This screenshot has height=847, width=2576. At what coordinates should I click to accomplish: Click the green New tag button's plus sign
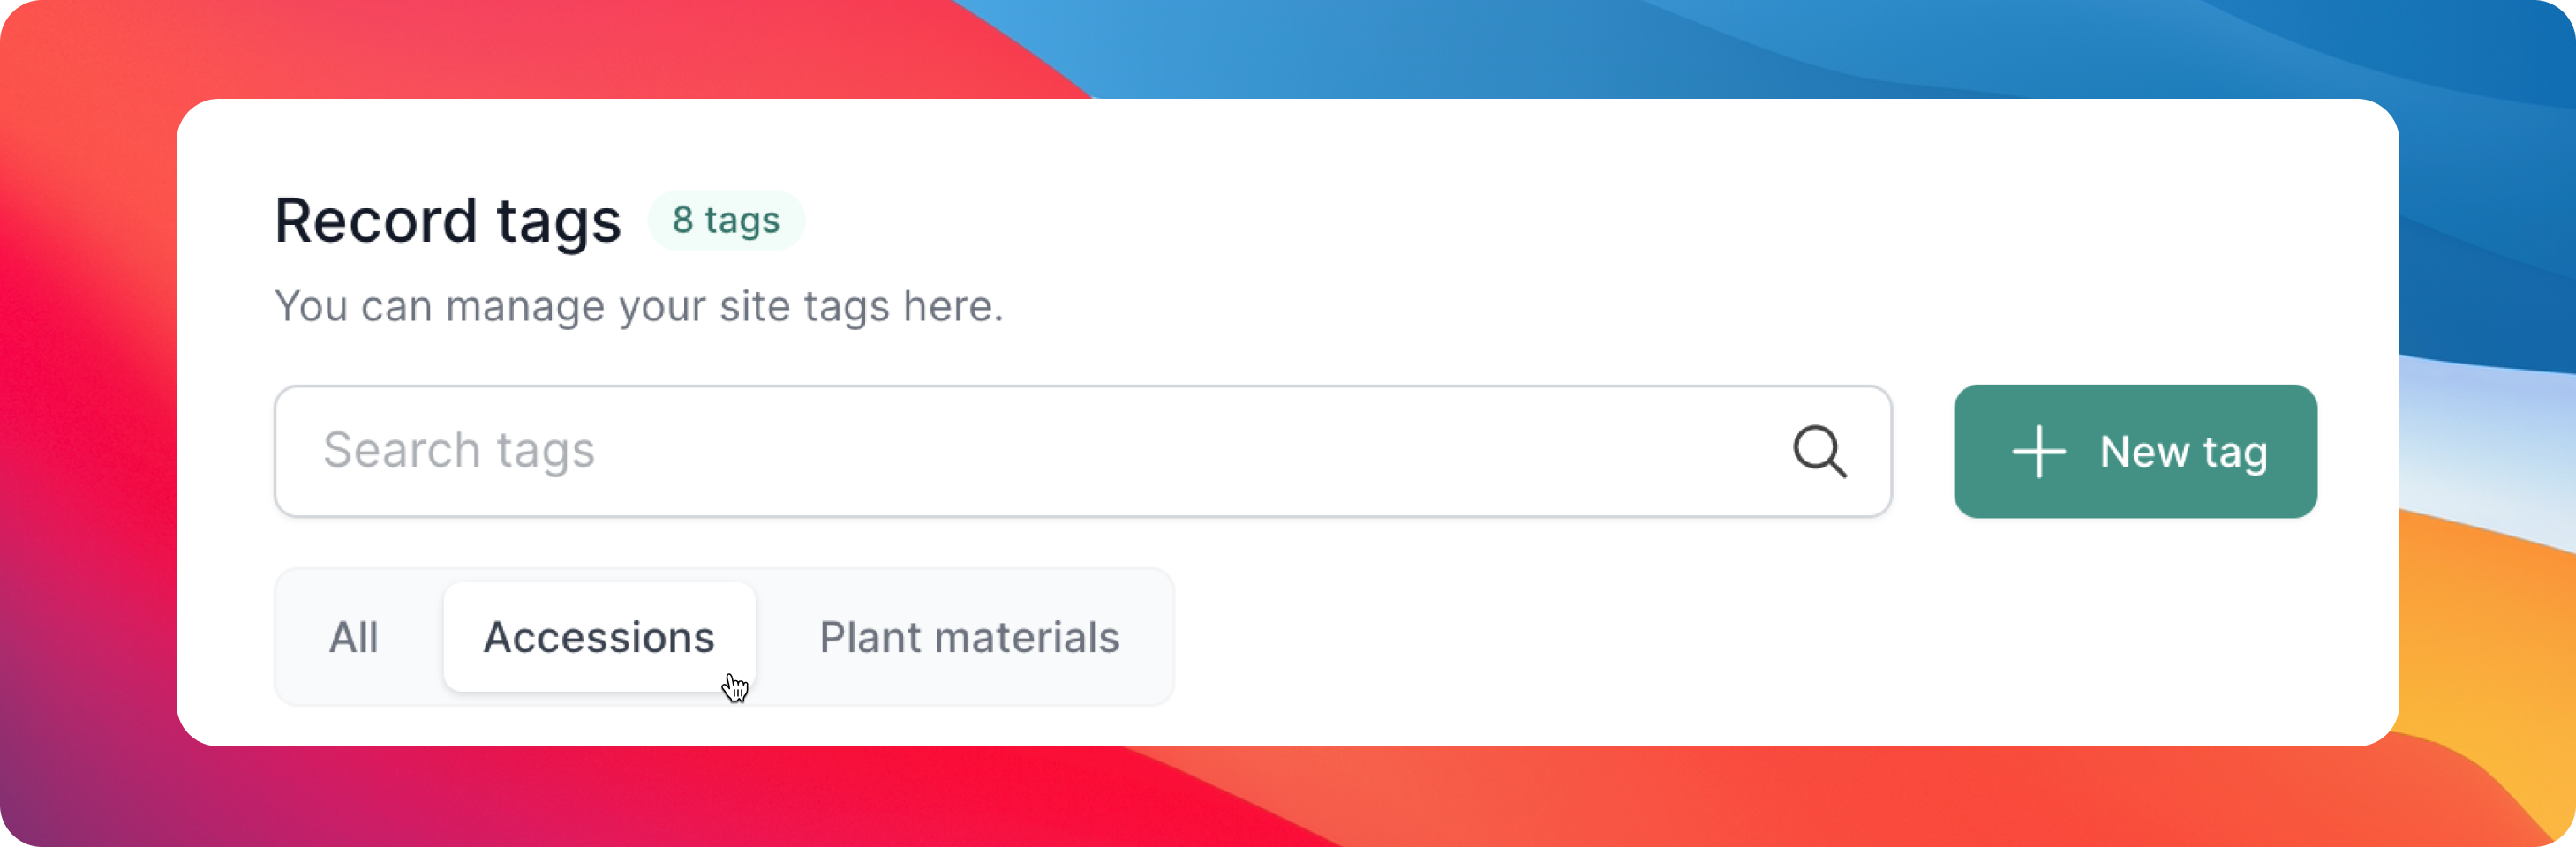point(2038,451)
